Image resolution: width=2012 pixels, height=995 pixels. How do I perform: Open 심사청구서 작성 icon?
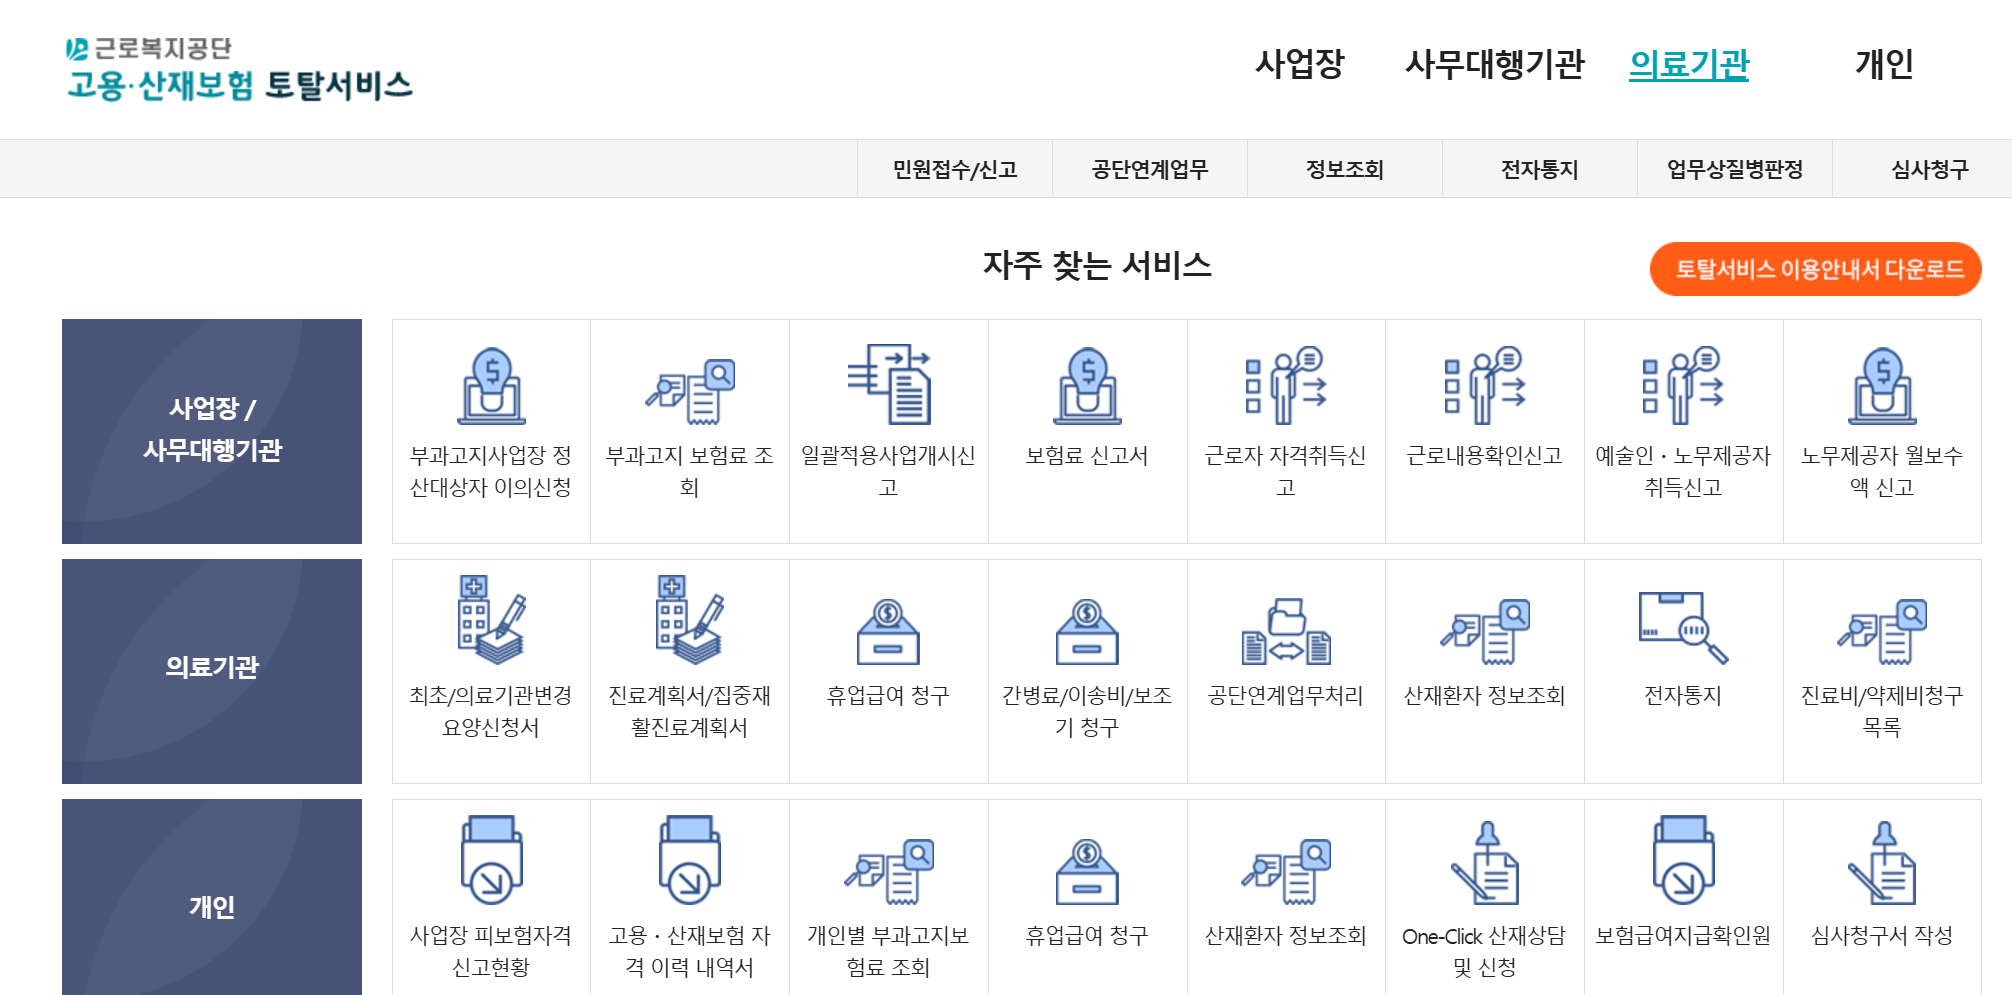1882,863
